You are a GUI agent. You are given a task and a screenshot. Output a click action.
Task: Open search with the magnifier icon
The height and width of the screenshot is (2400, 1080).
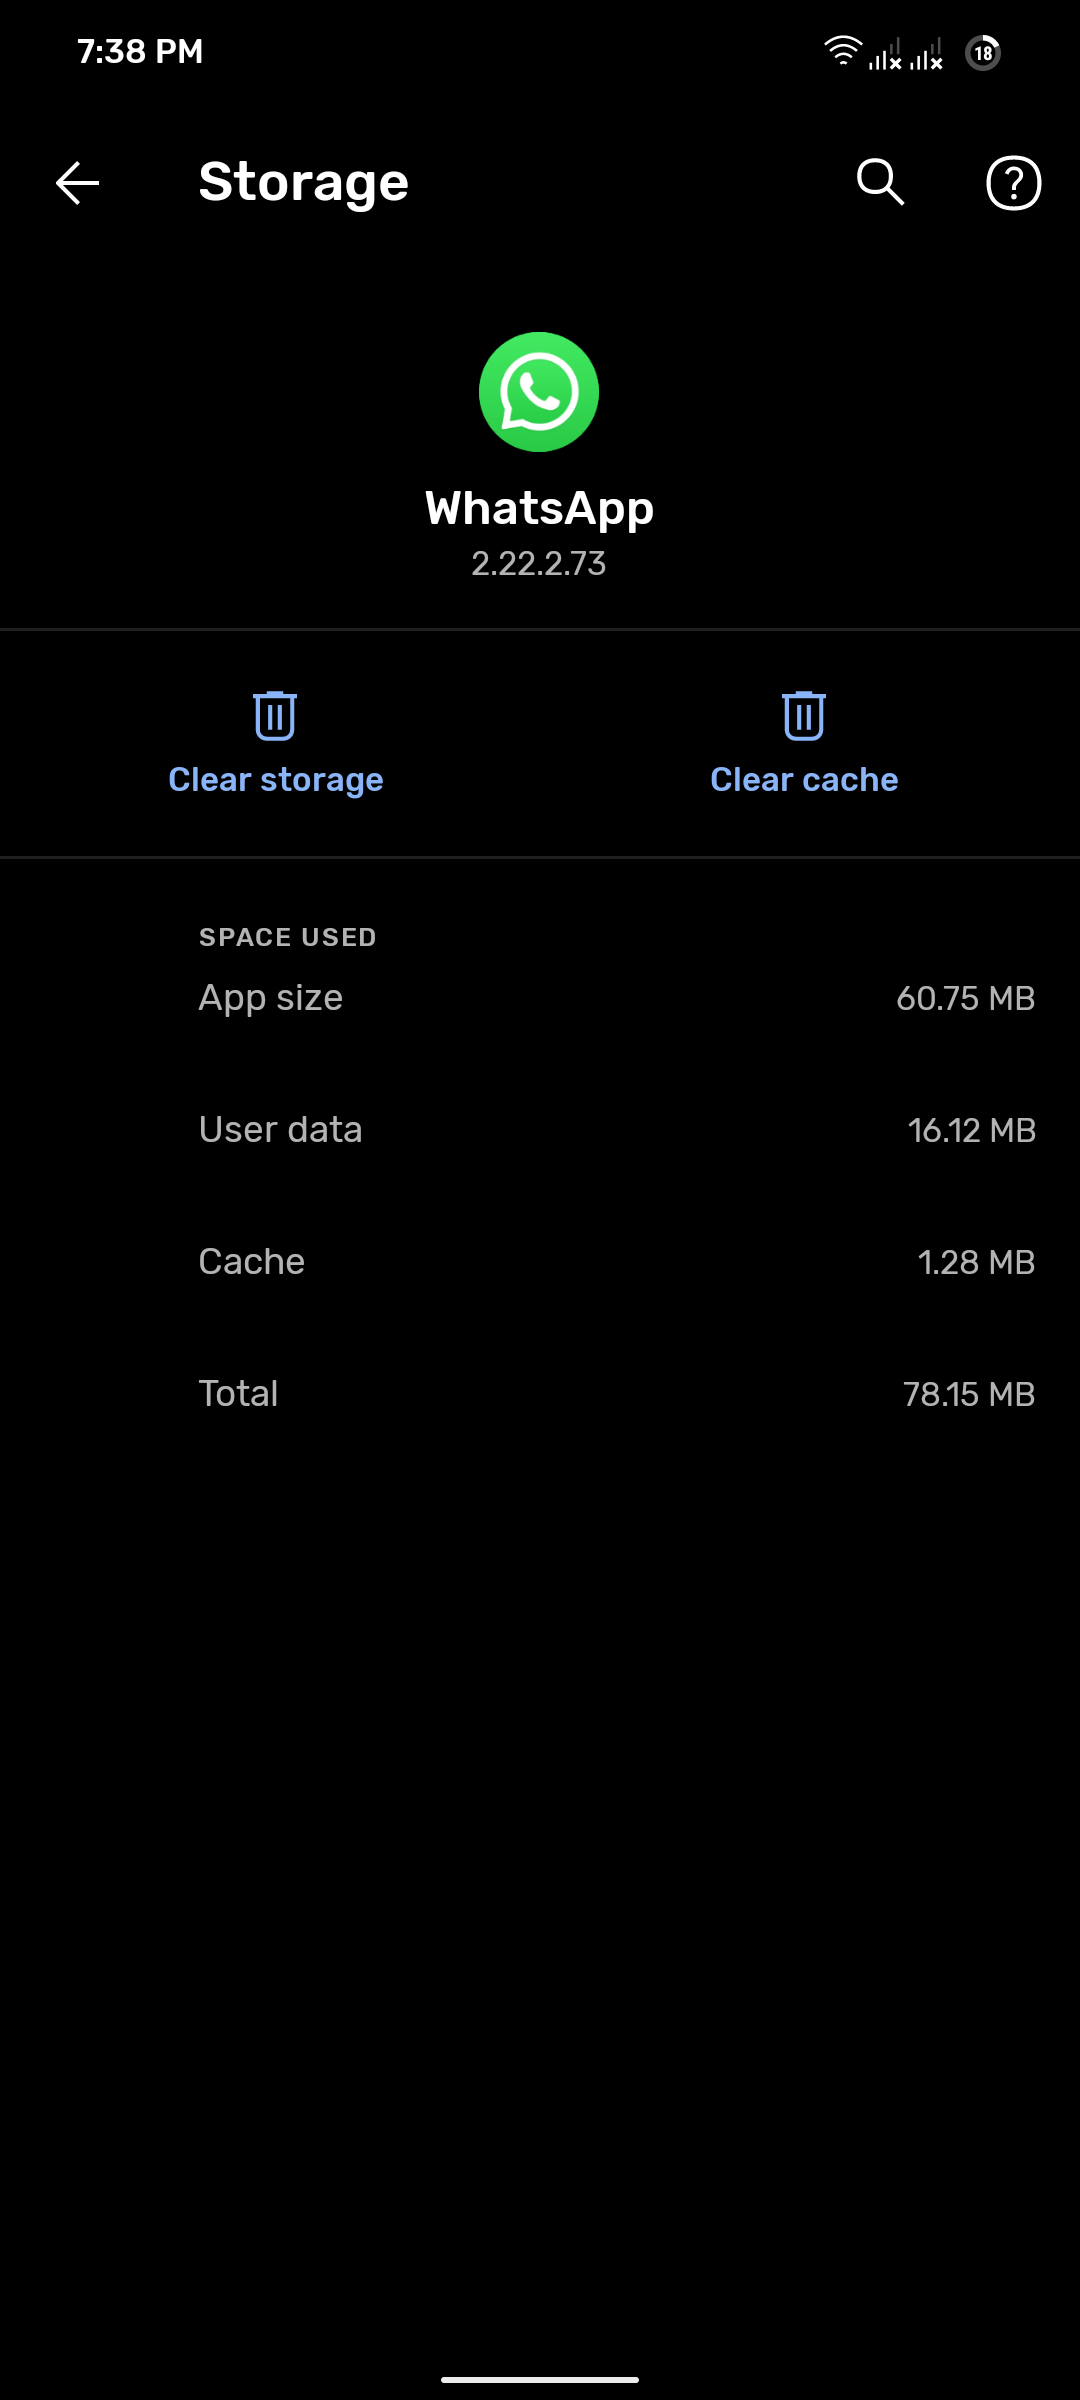880,182
